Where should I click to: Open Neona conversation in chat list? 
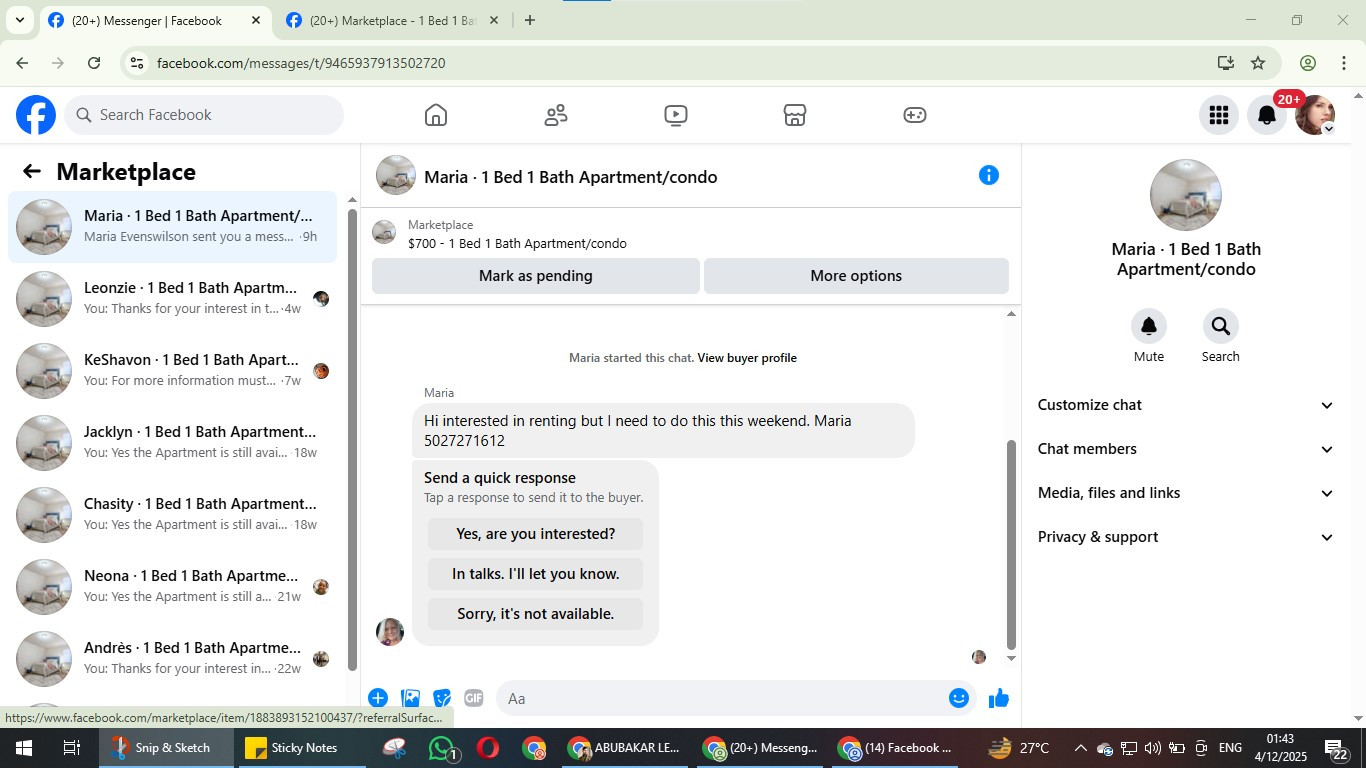point(173,587)
